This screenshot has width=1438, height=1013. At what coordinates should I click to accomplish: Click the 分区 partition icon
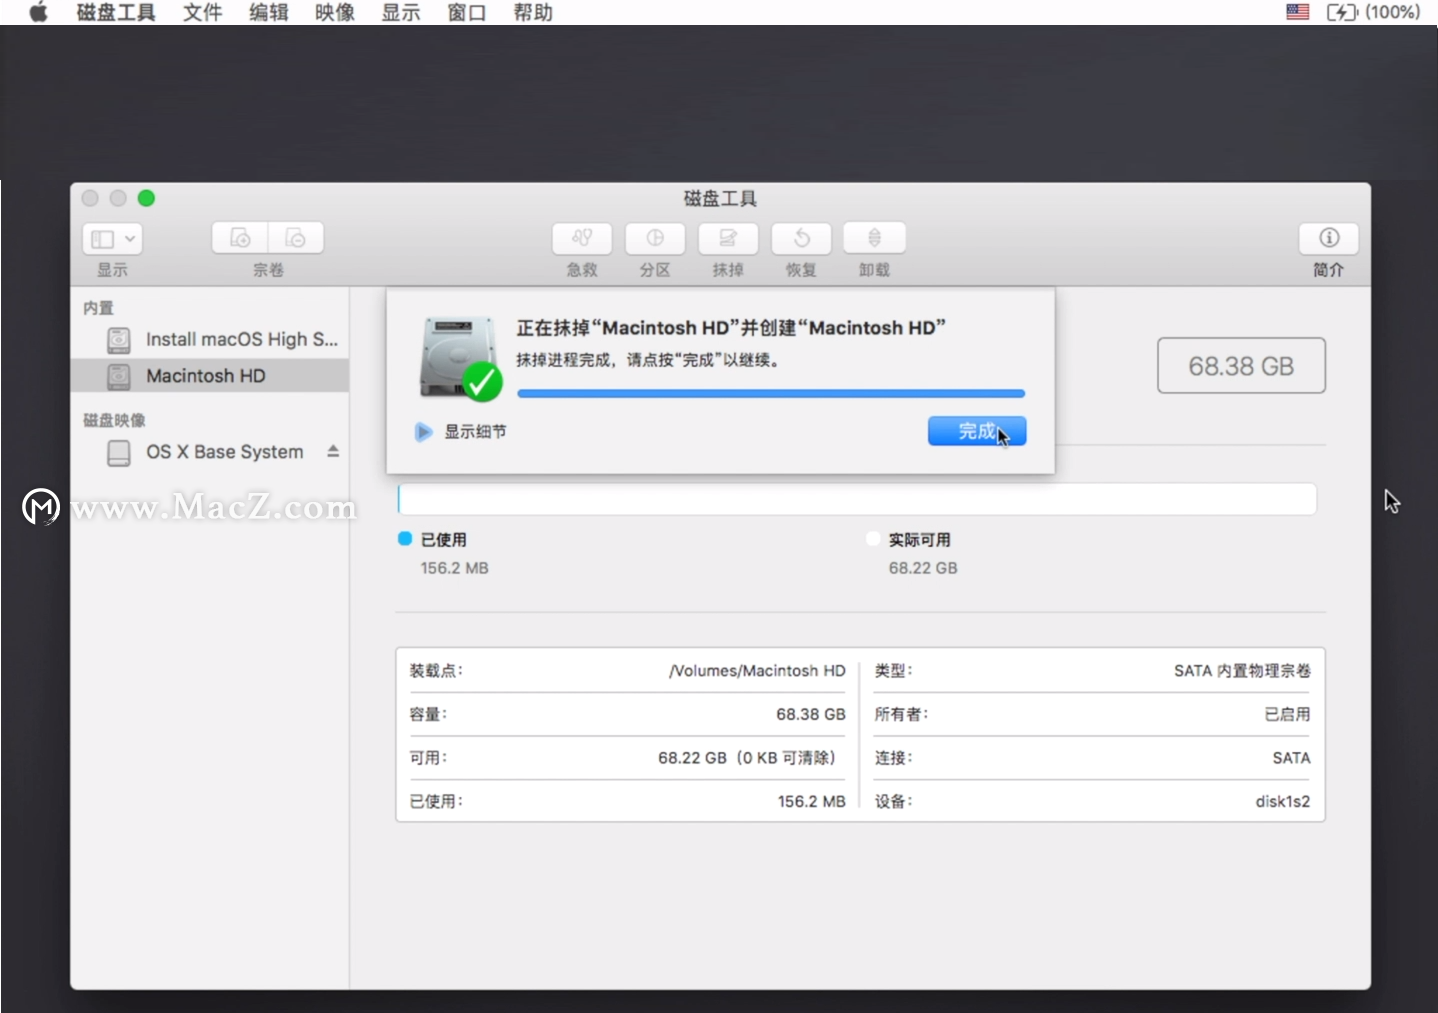click(x=655, y=238)
